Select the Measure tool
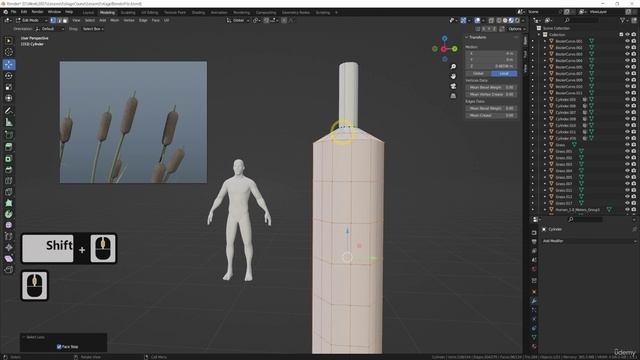The image size is (640, 360). coord(9,122)
